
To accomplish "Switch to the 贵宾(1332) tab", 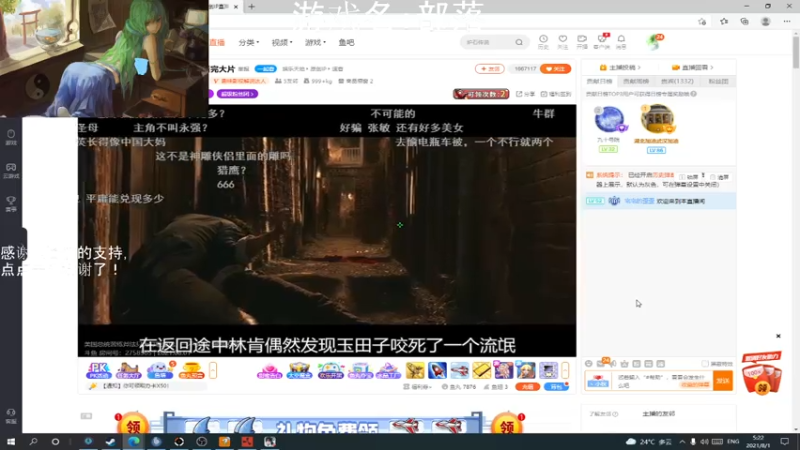I will tap(677, 81).
